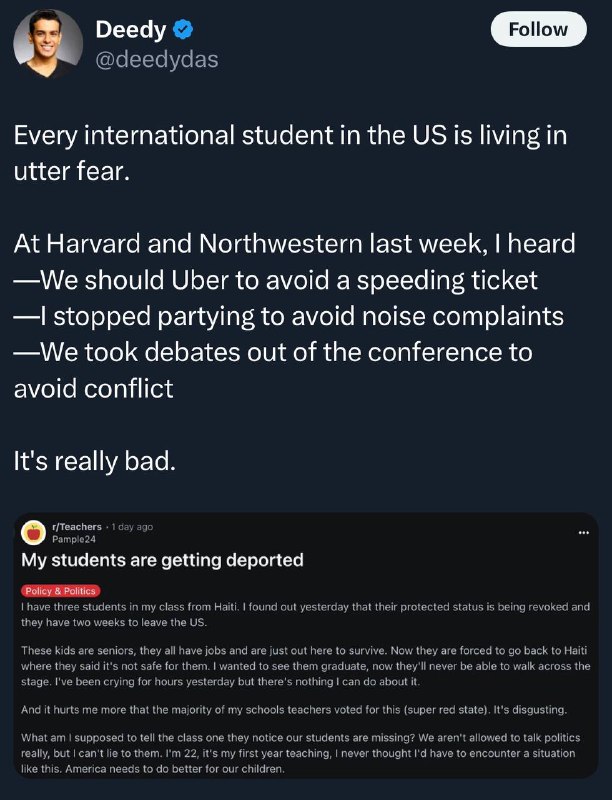Click the paragraph about three students from Haiti
The image size is (612, 800).
click(x=305, y=614)
